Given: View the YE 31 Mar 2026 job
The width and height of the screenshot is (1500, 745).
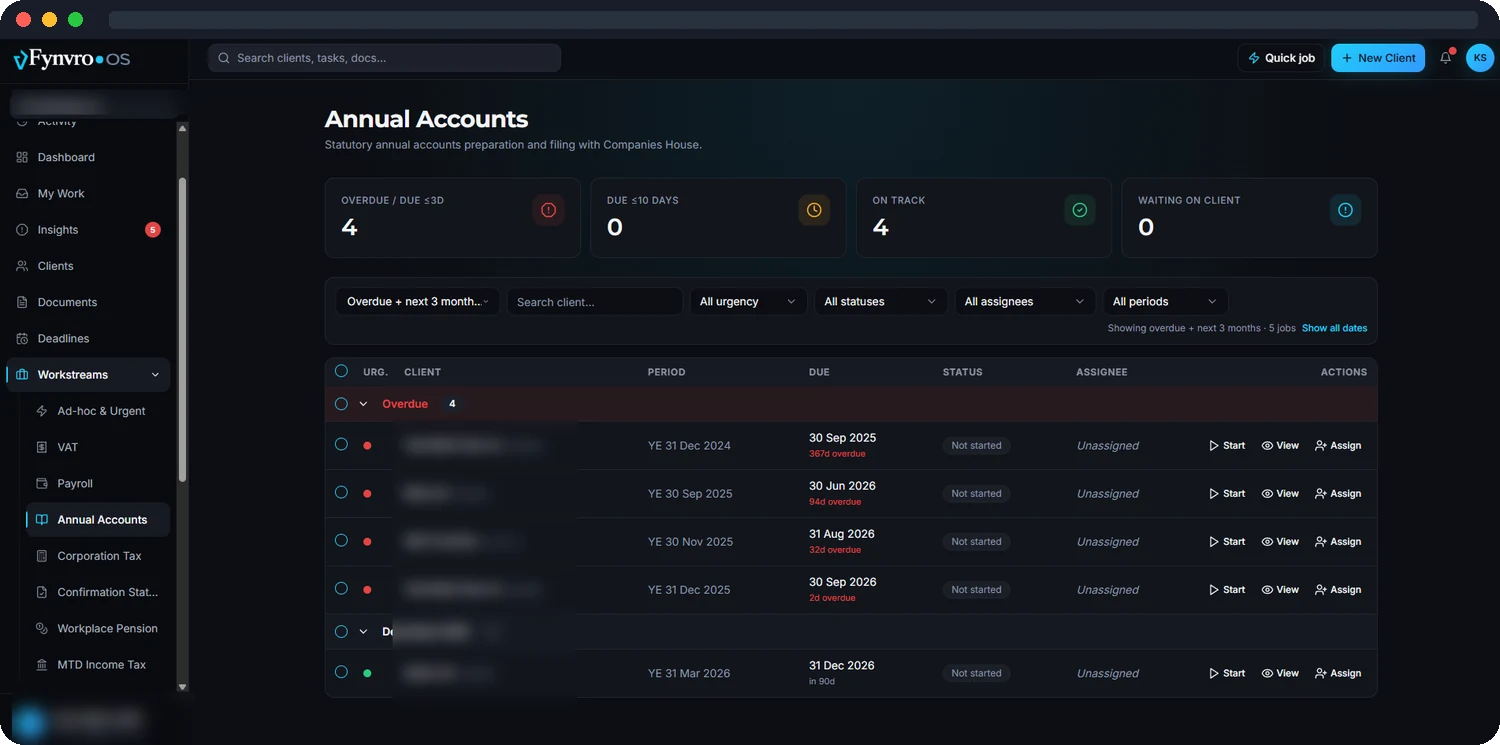Looking at the screenshot, I should [x=1280, y=674].
